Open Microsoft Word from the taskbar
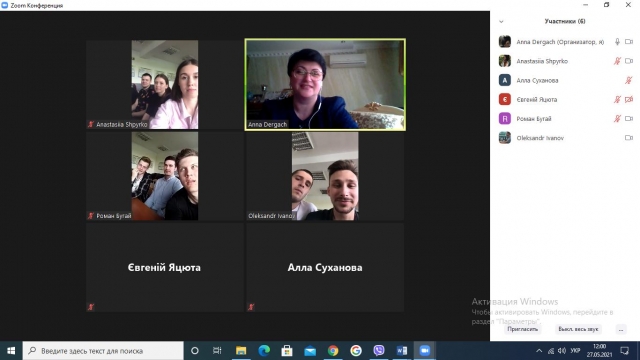Viewport: 640px width, 360px height. coord(402,351)
